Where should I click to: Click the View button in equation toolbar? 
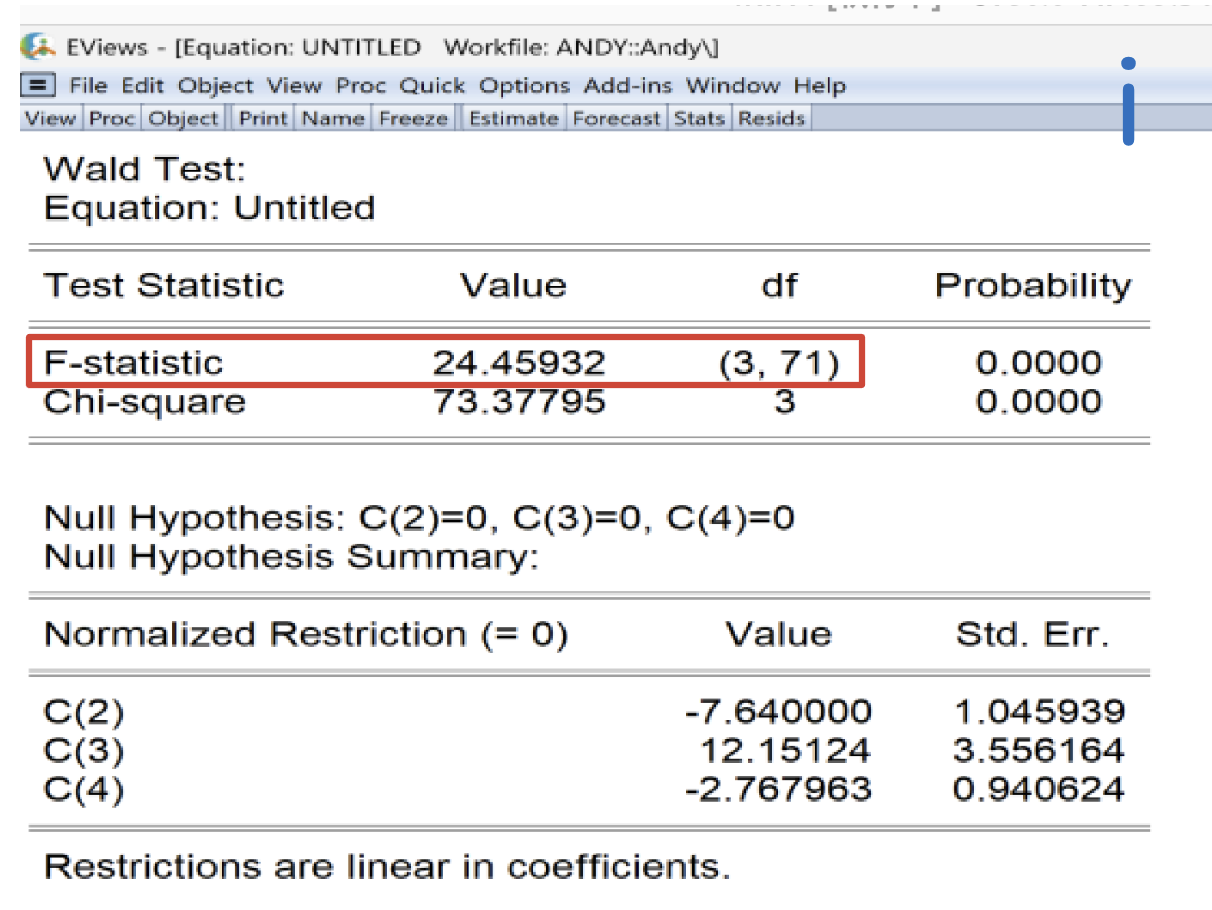tap(50, 119)
